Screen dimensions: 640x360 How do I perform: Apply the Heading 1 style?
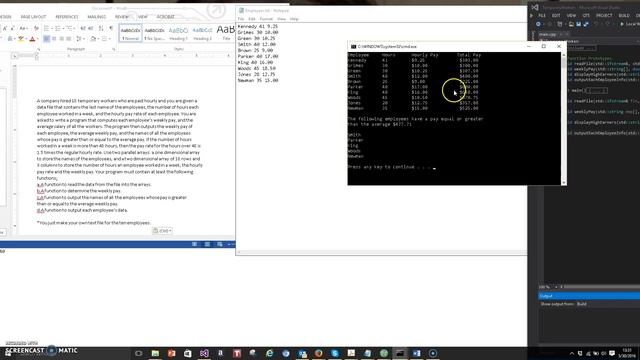[x=178, y=33]
